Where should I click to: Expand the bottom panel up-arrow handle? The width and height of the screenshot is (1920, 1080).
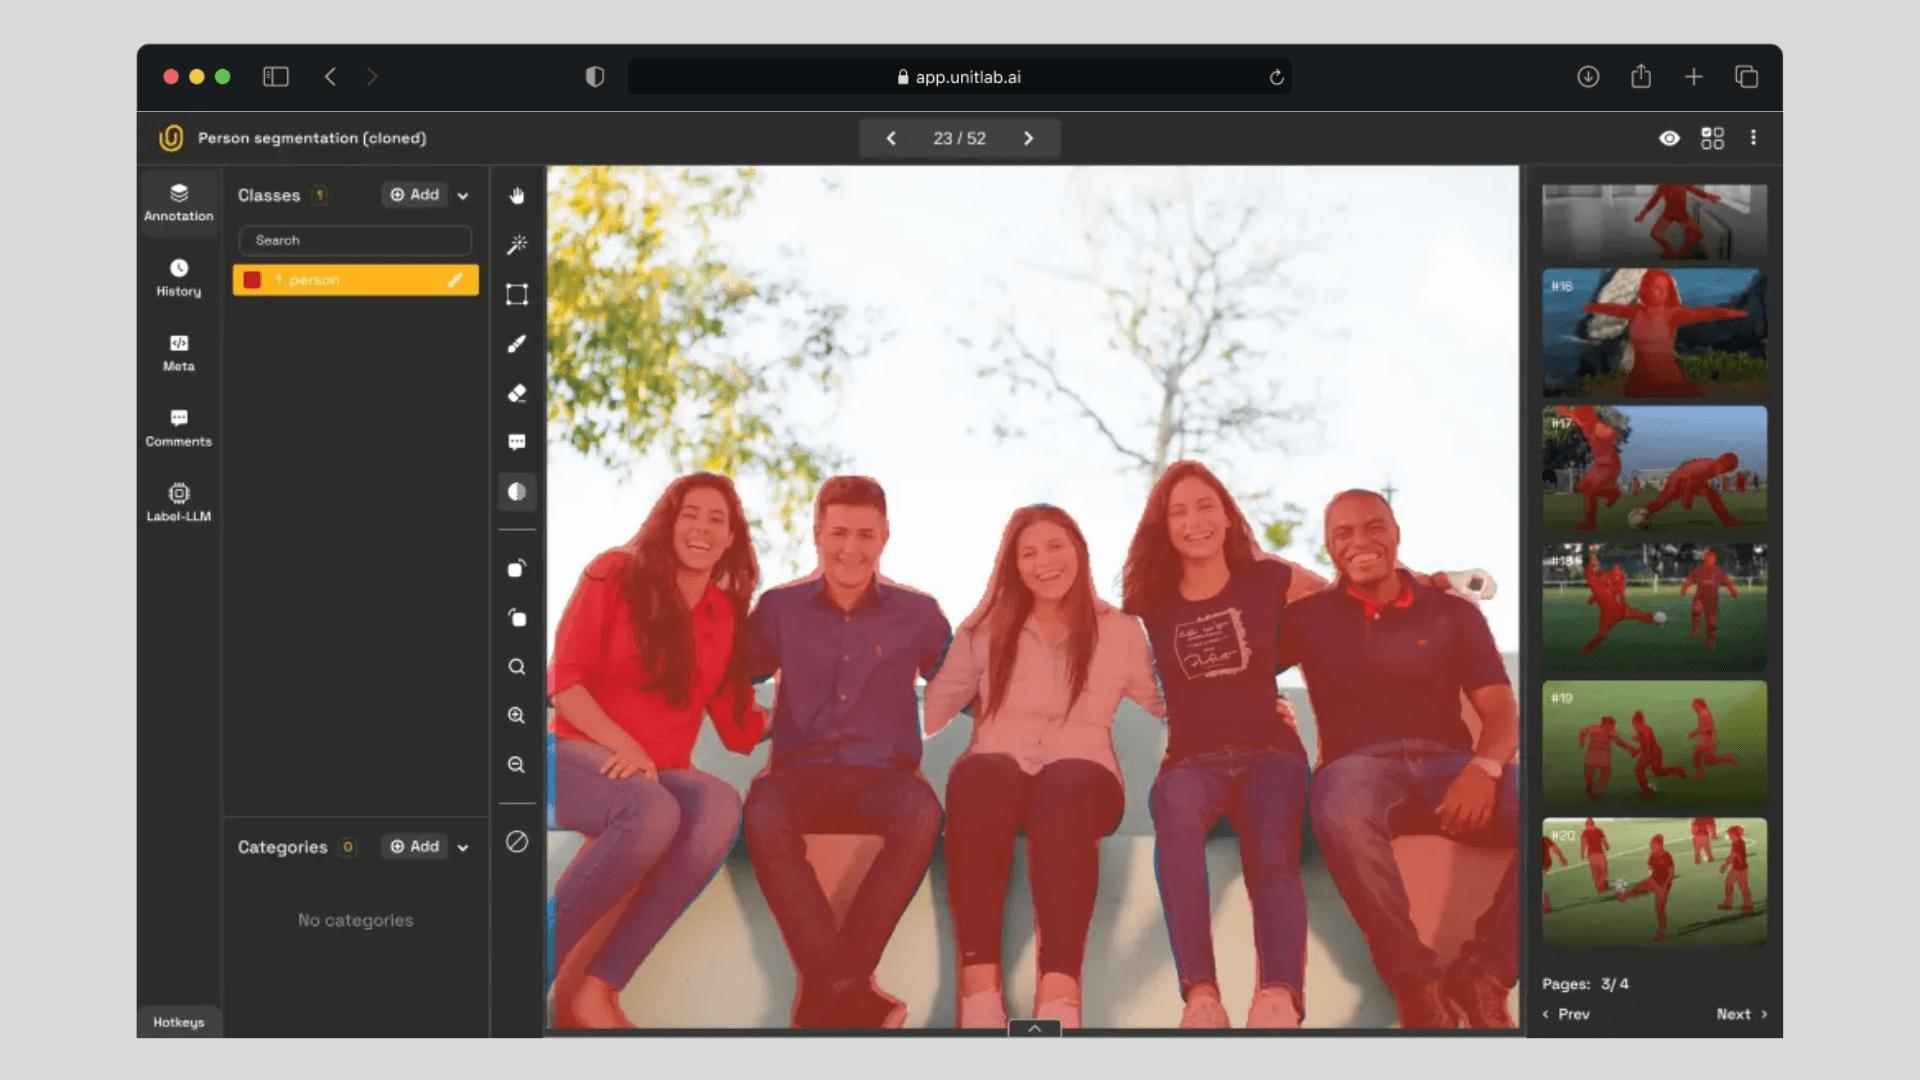1034,1028
